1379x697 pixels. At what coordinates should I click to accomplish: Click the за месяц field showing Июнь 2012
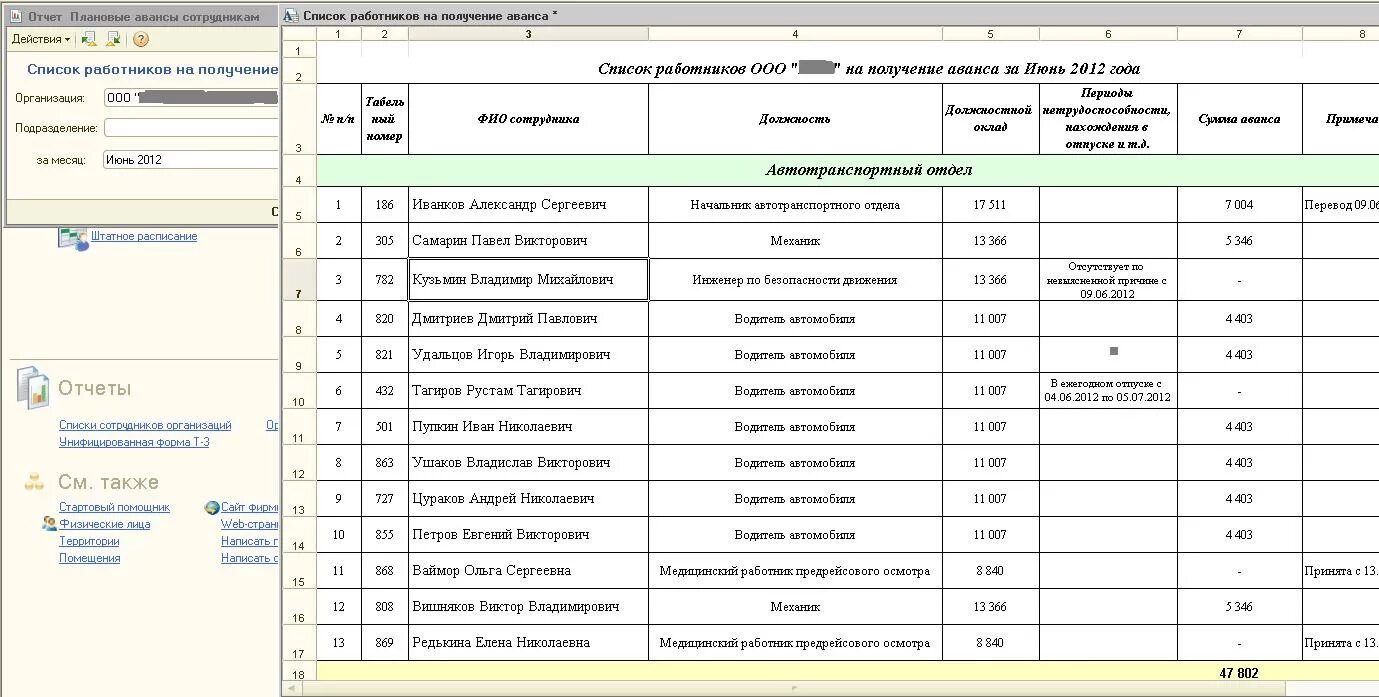point(191,159)
